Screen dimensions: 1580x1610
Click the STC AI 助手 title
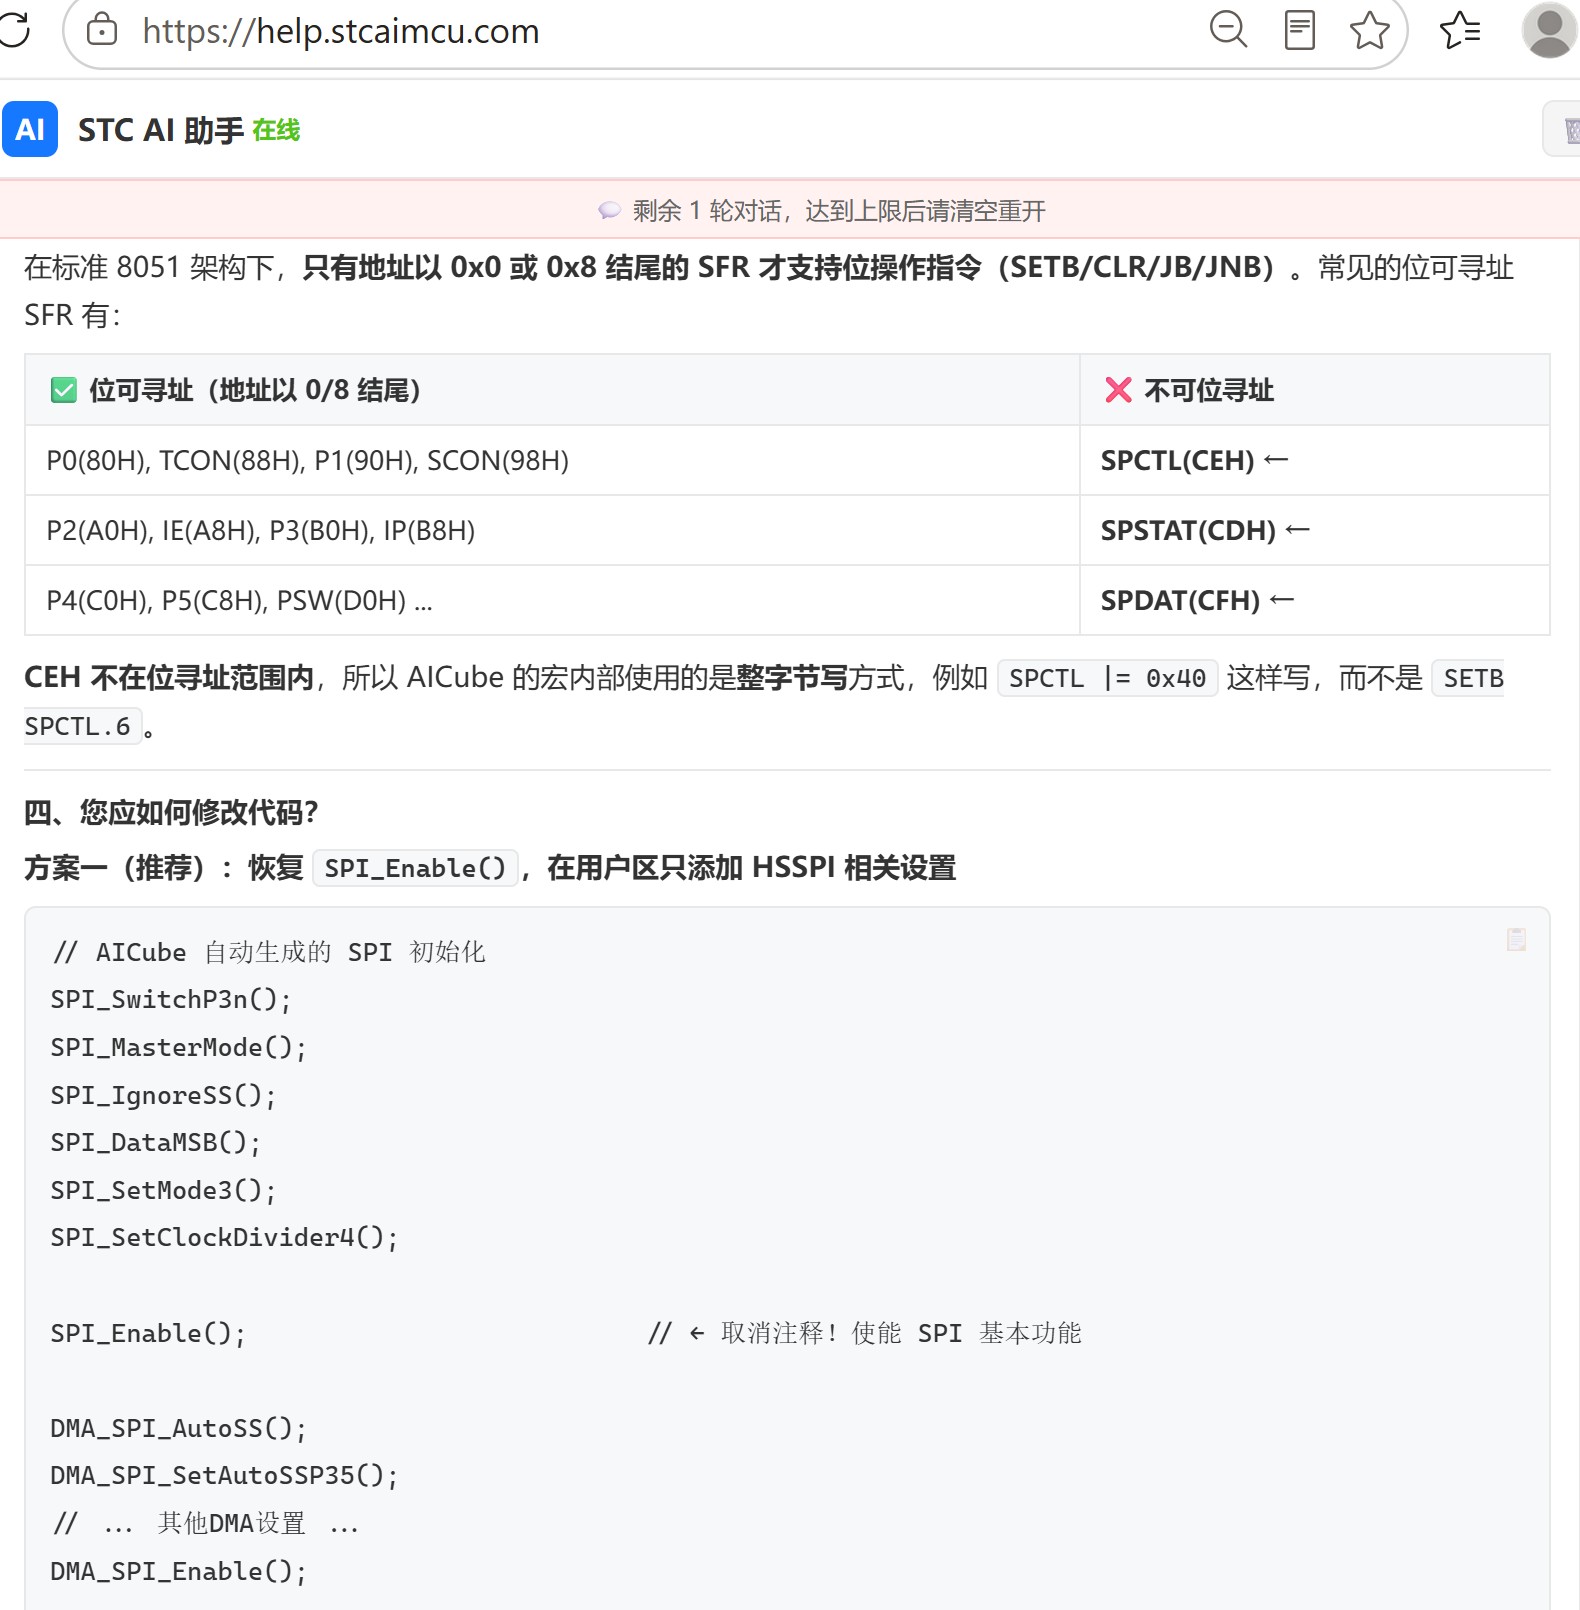tap(161, 130)
